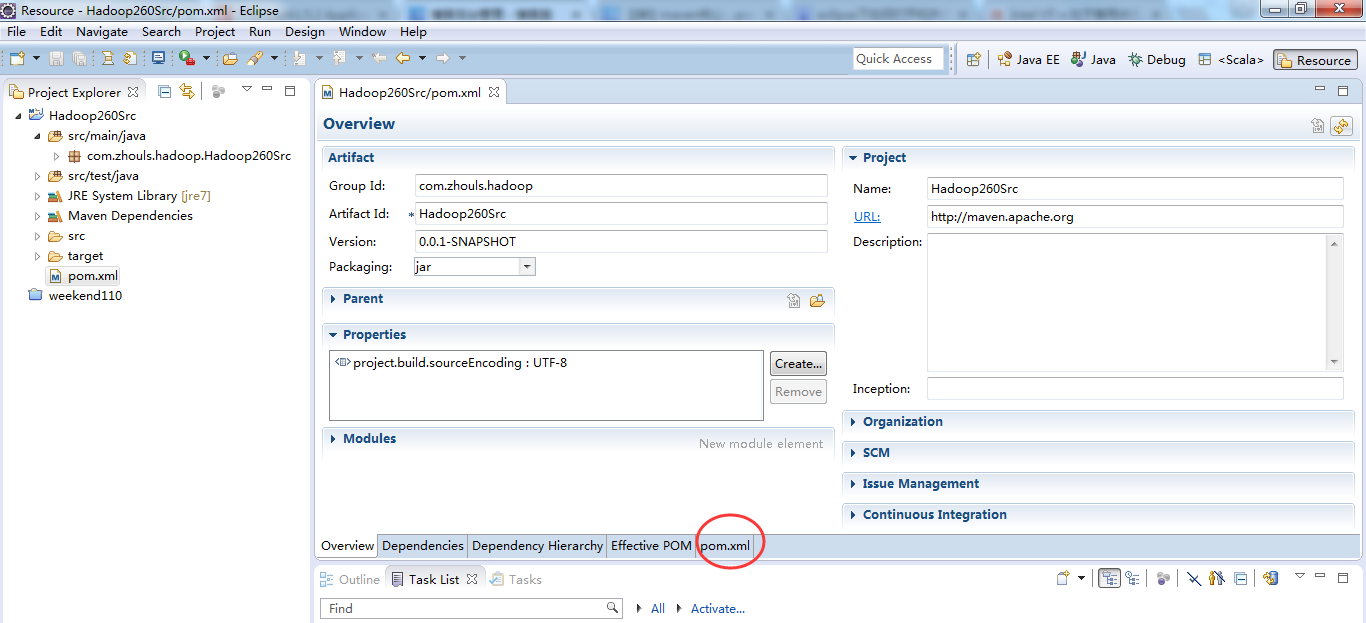The image size is (1366, 623).
Task: Toggle Show Only My Tasks icon
Action: (x=1217, y=578)
